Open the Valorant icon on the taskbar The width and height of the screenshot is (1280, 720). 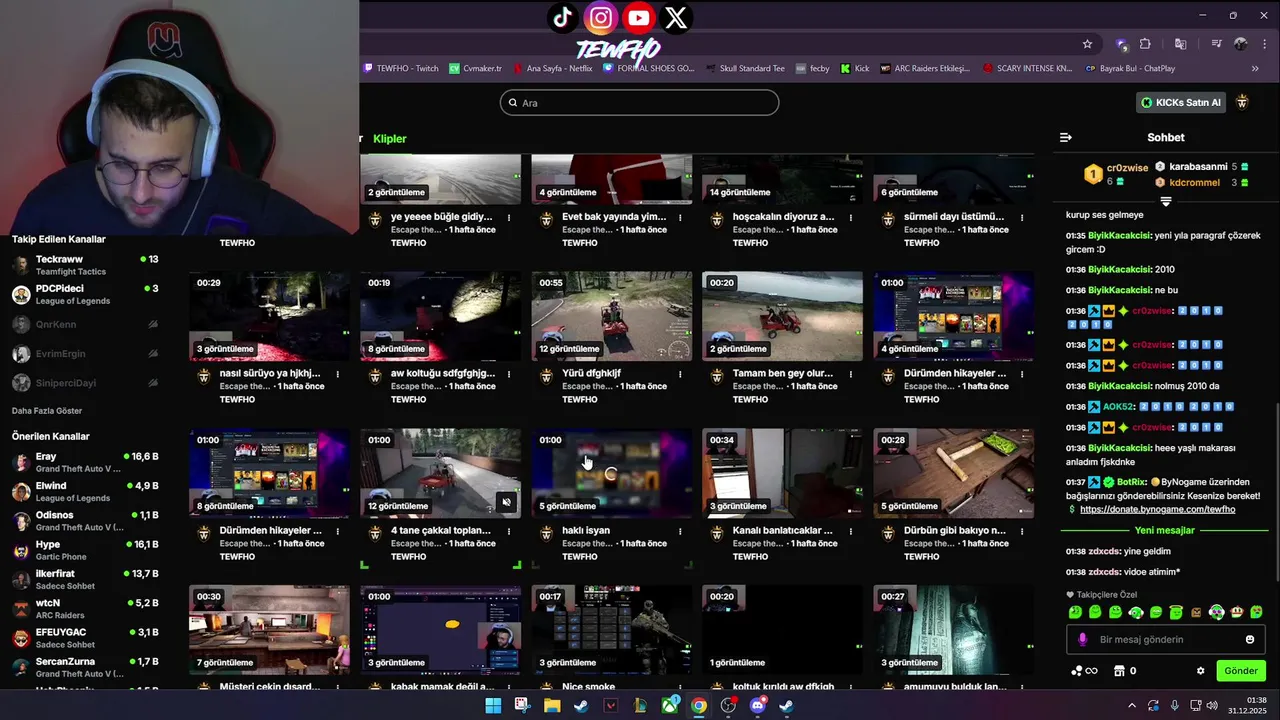click(610, 706)
